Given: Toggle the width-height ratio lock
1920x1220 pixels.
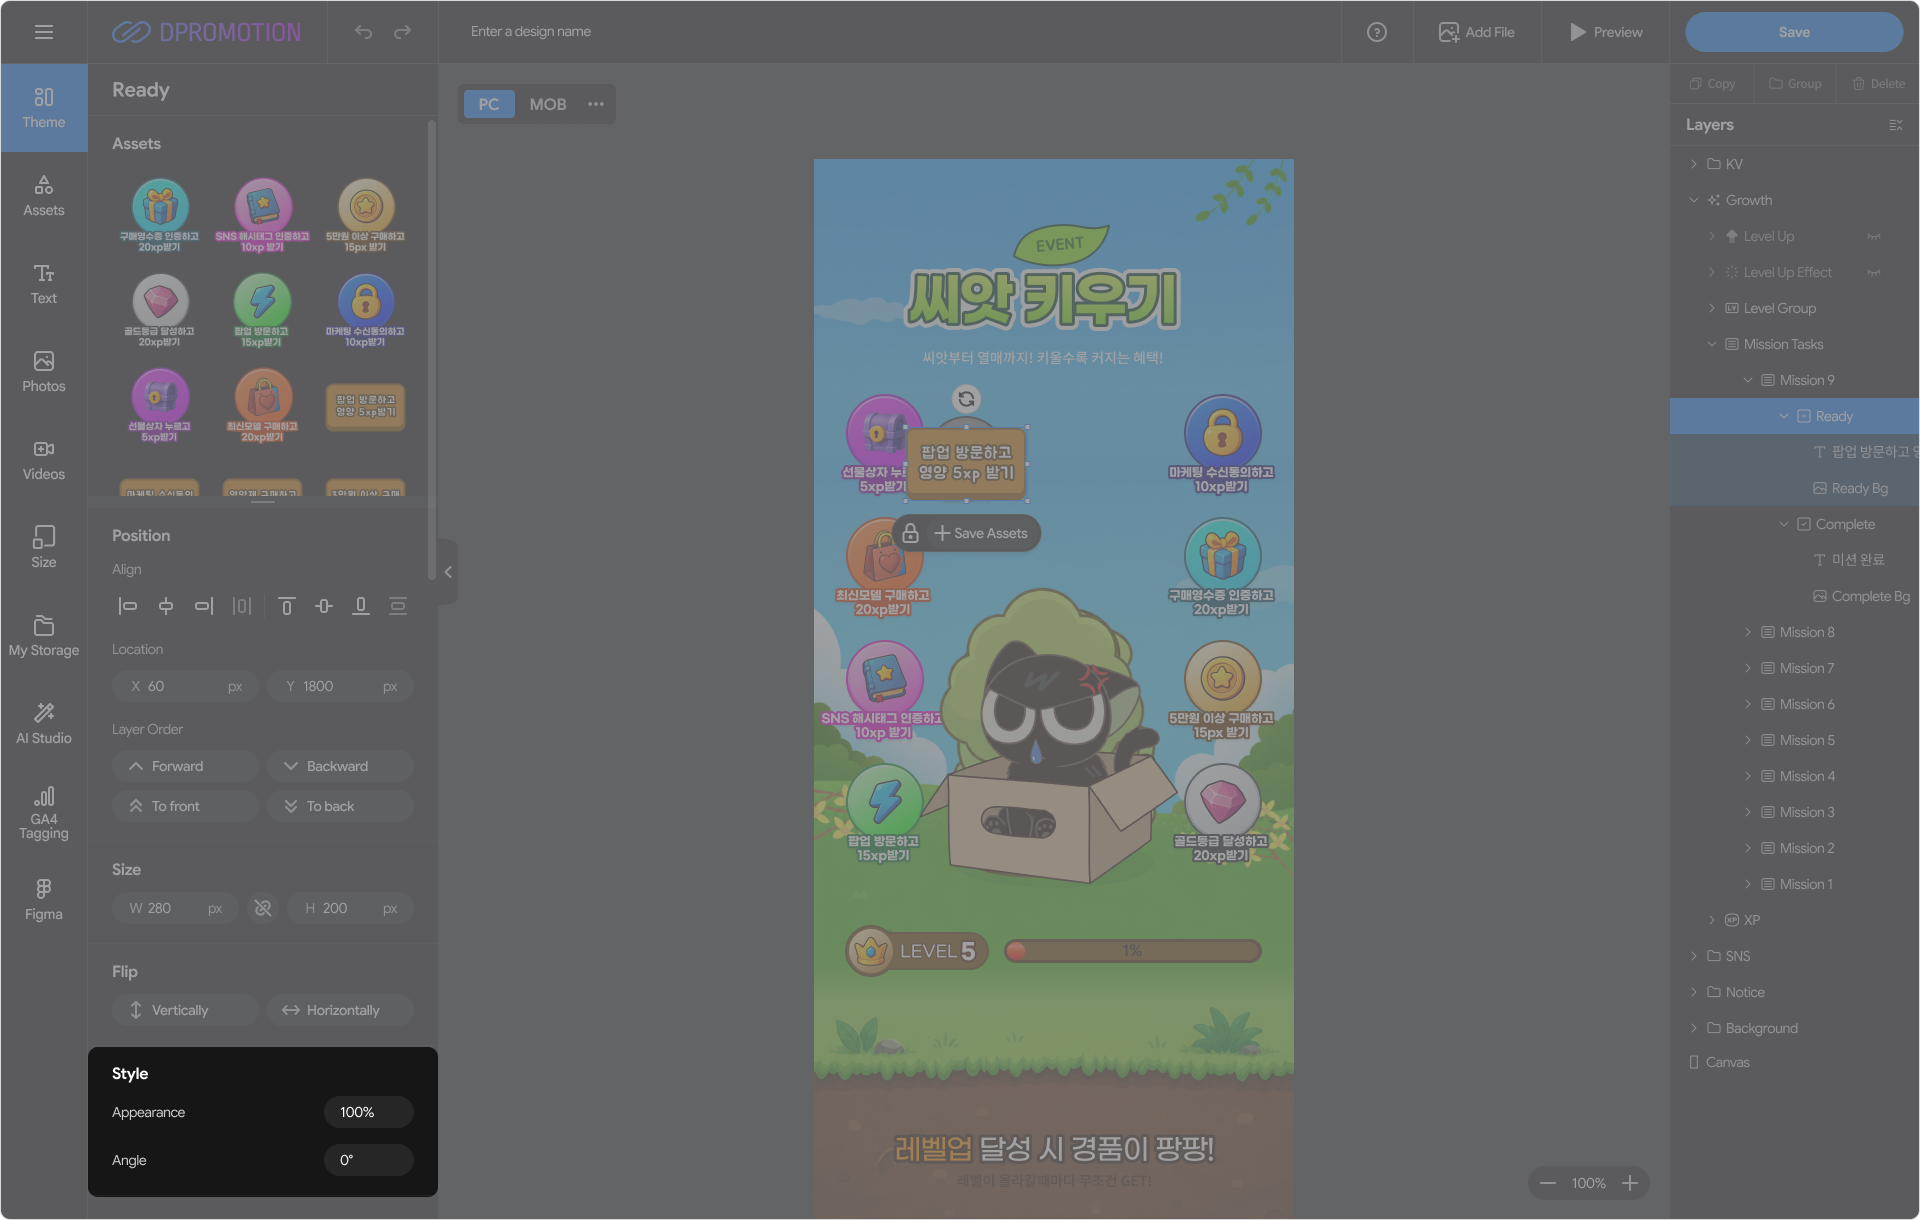Looking at the screenshot, I should (x=263, y=908).
